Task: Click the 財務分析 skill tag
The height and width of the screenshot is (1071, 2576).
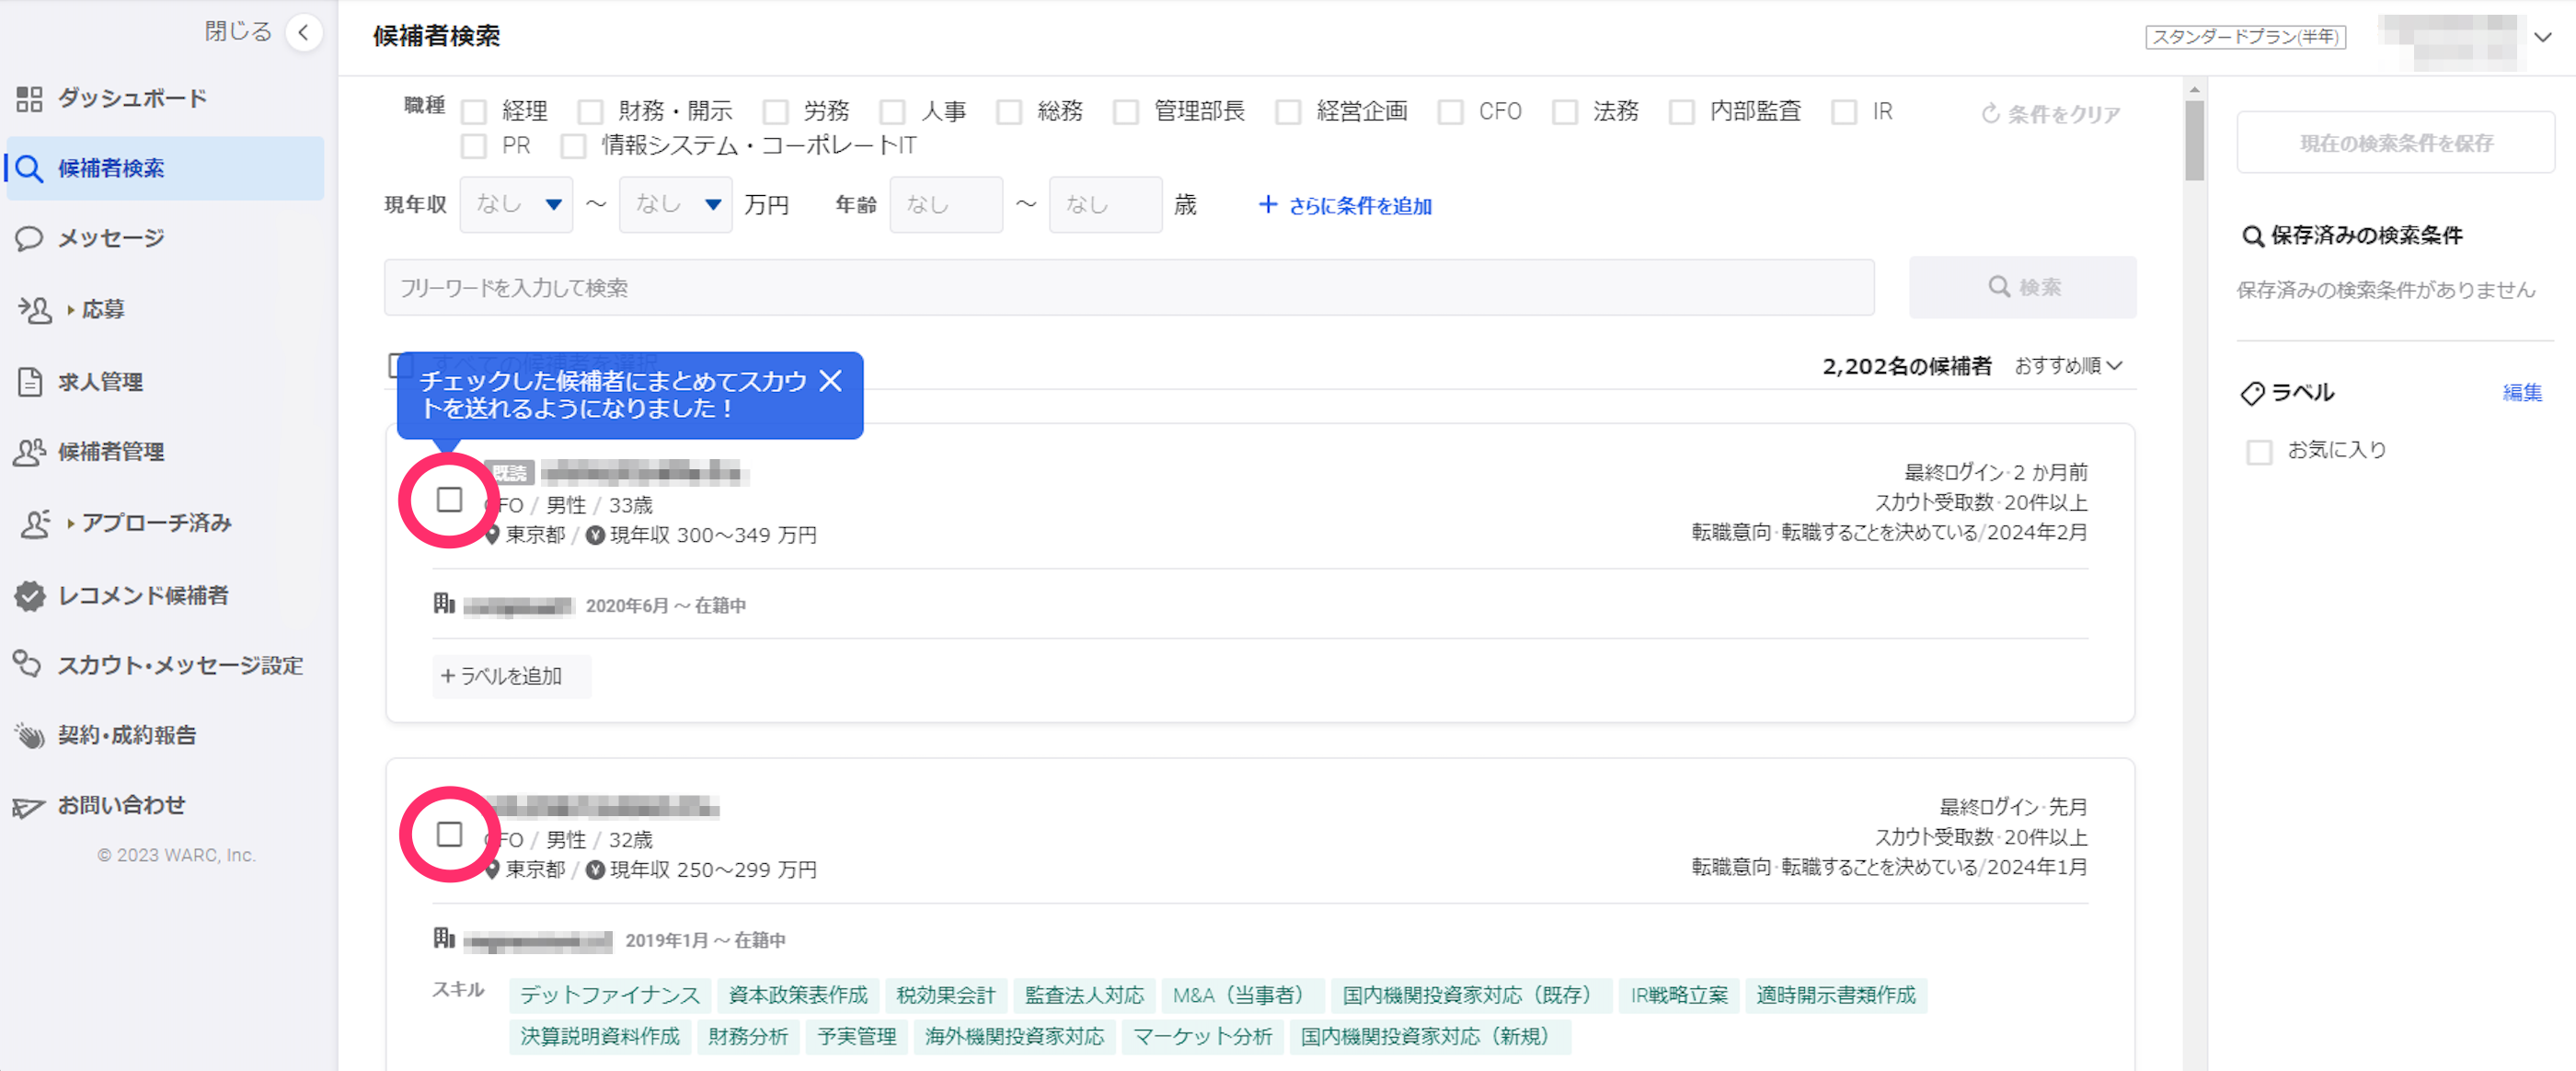Action: coord(748,1036)
